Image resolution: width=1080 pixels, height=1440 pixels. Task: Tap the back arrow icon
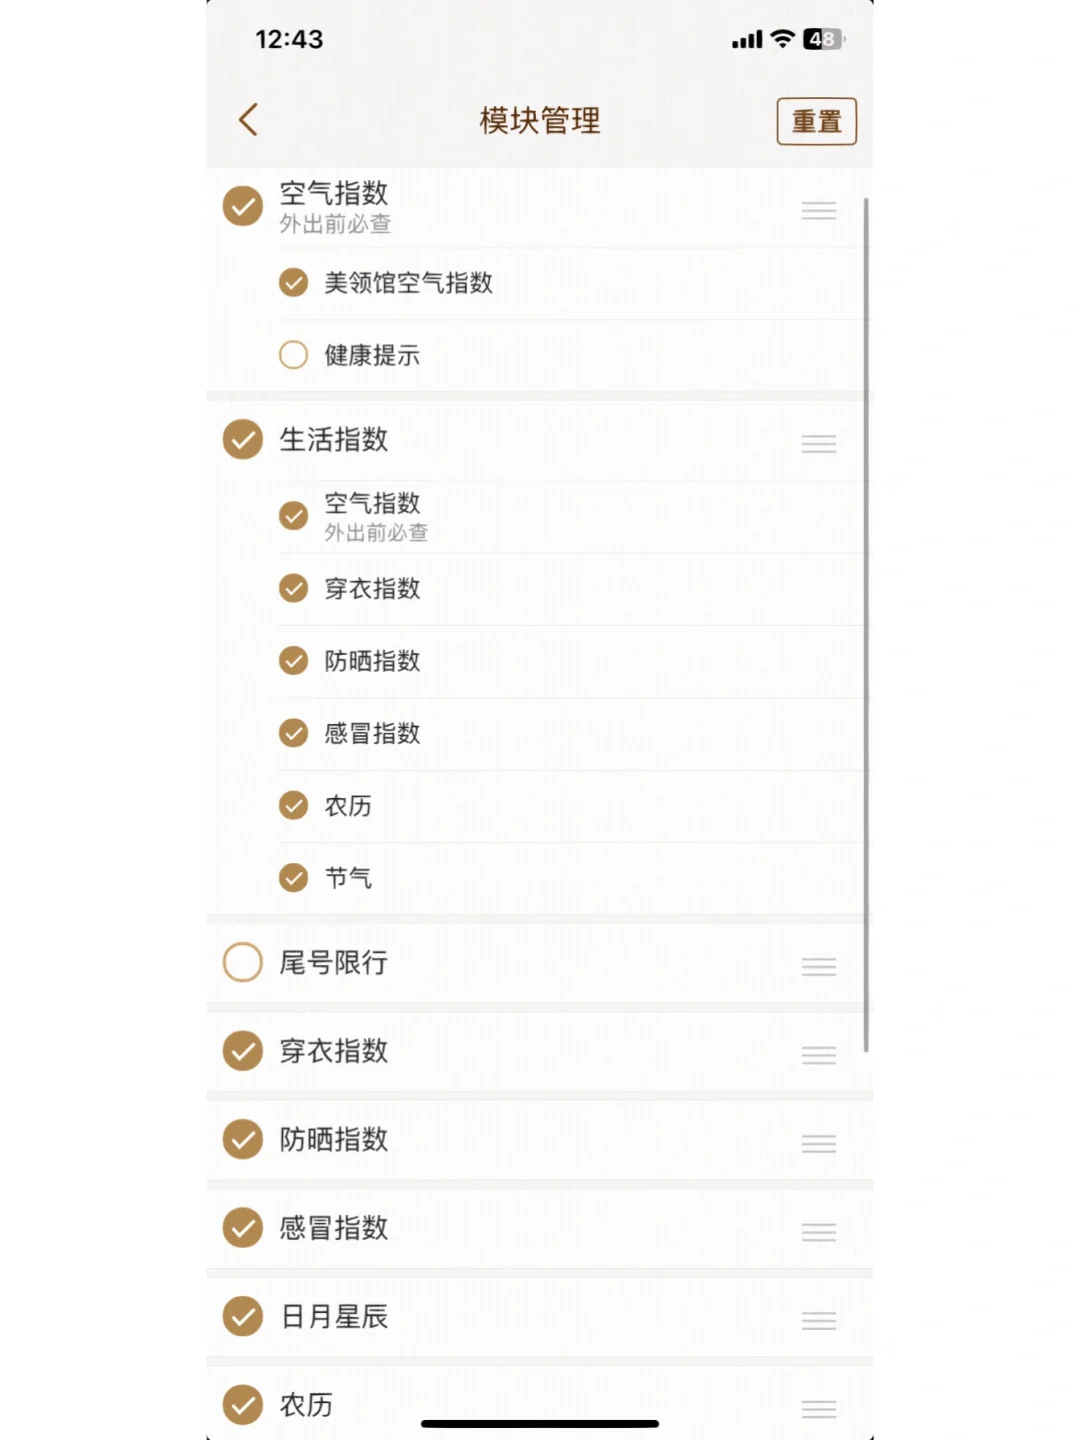point(249,120)
